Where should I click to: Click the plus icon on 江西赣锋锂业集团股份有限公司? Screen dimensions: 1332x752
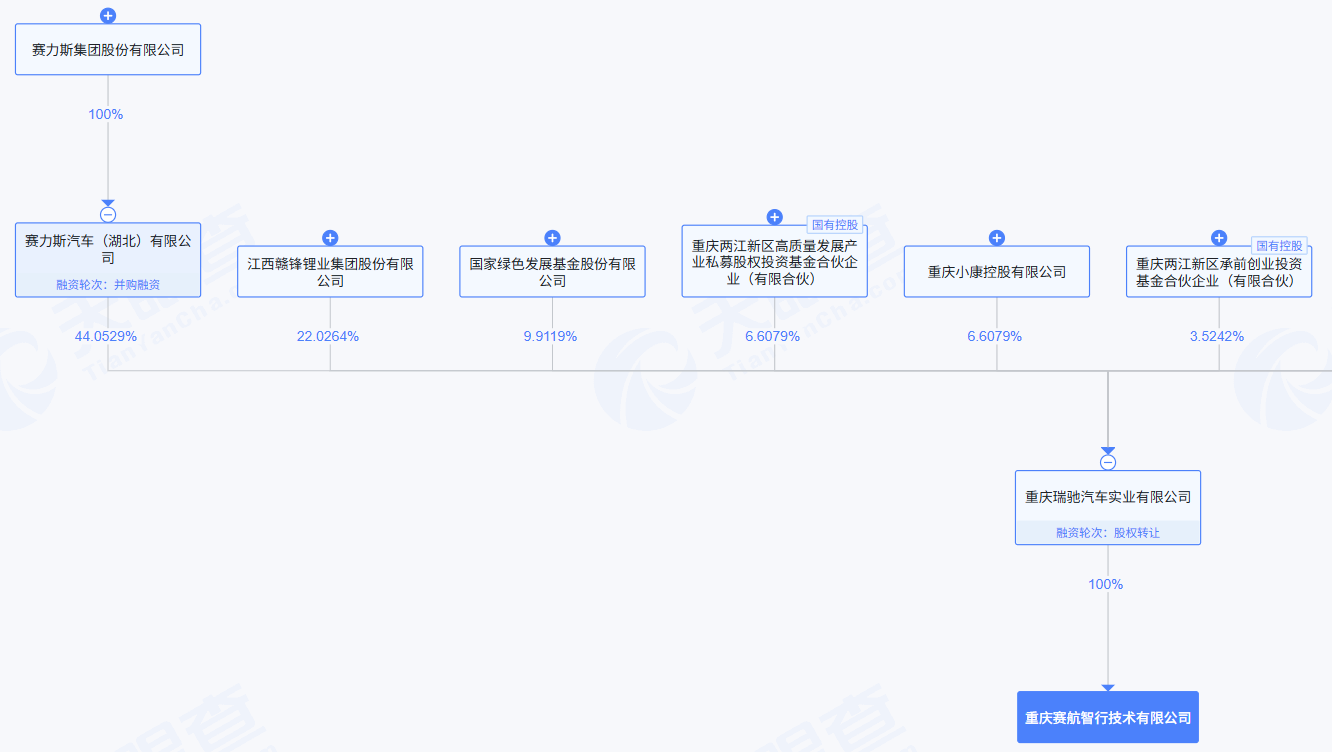pos(330,237)
